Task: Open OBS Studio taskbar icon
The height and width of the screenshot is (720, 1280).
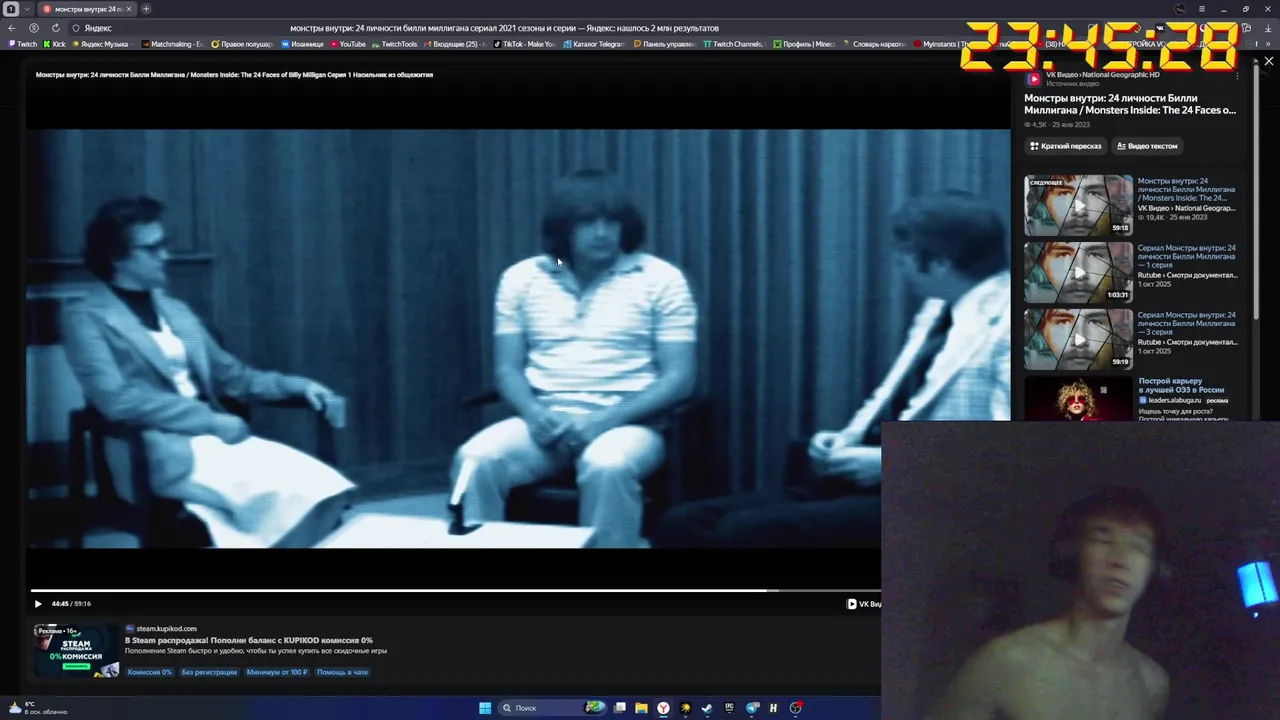Action: pos(796,708)
